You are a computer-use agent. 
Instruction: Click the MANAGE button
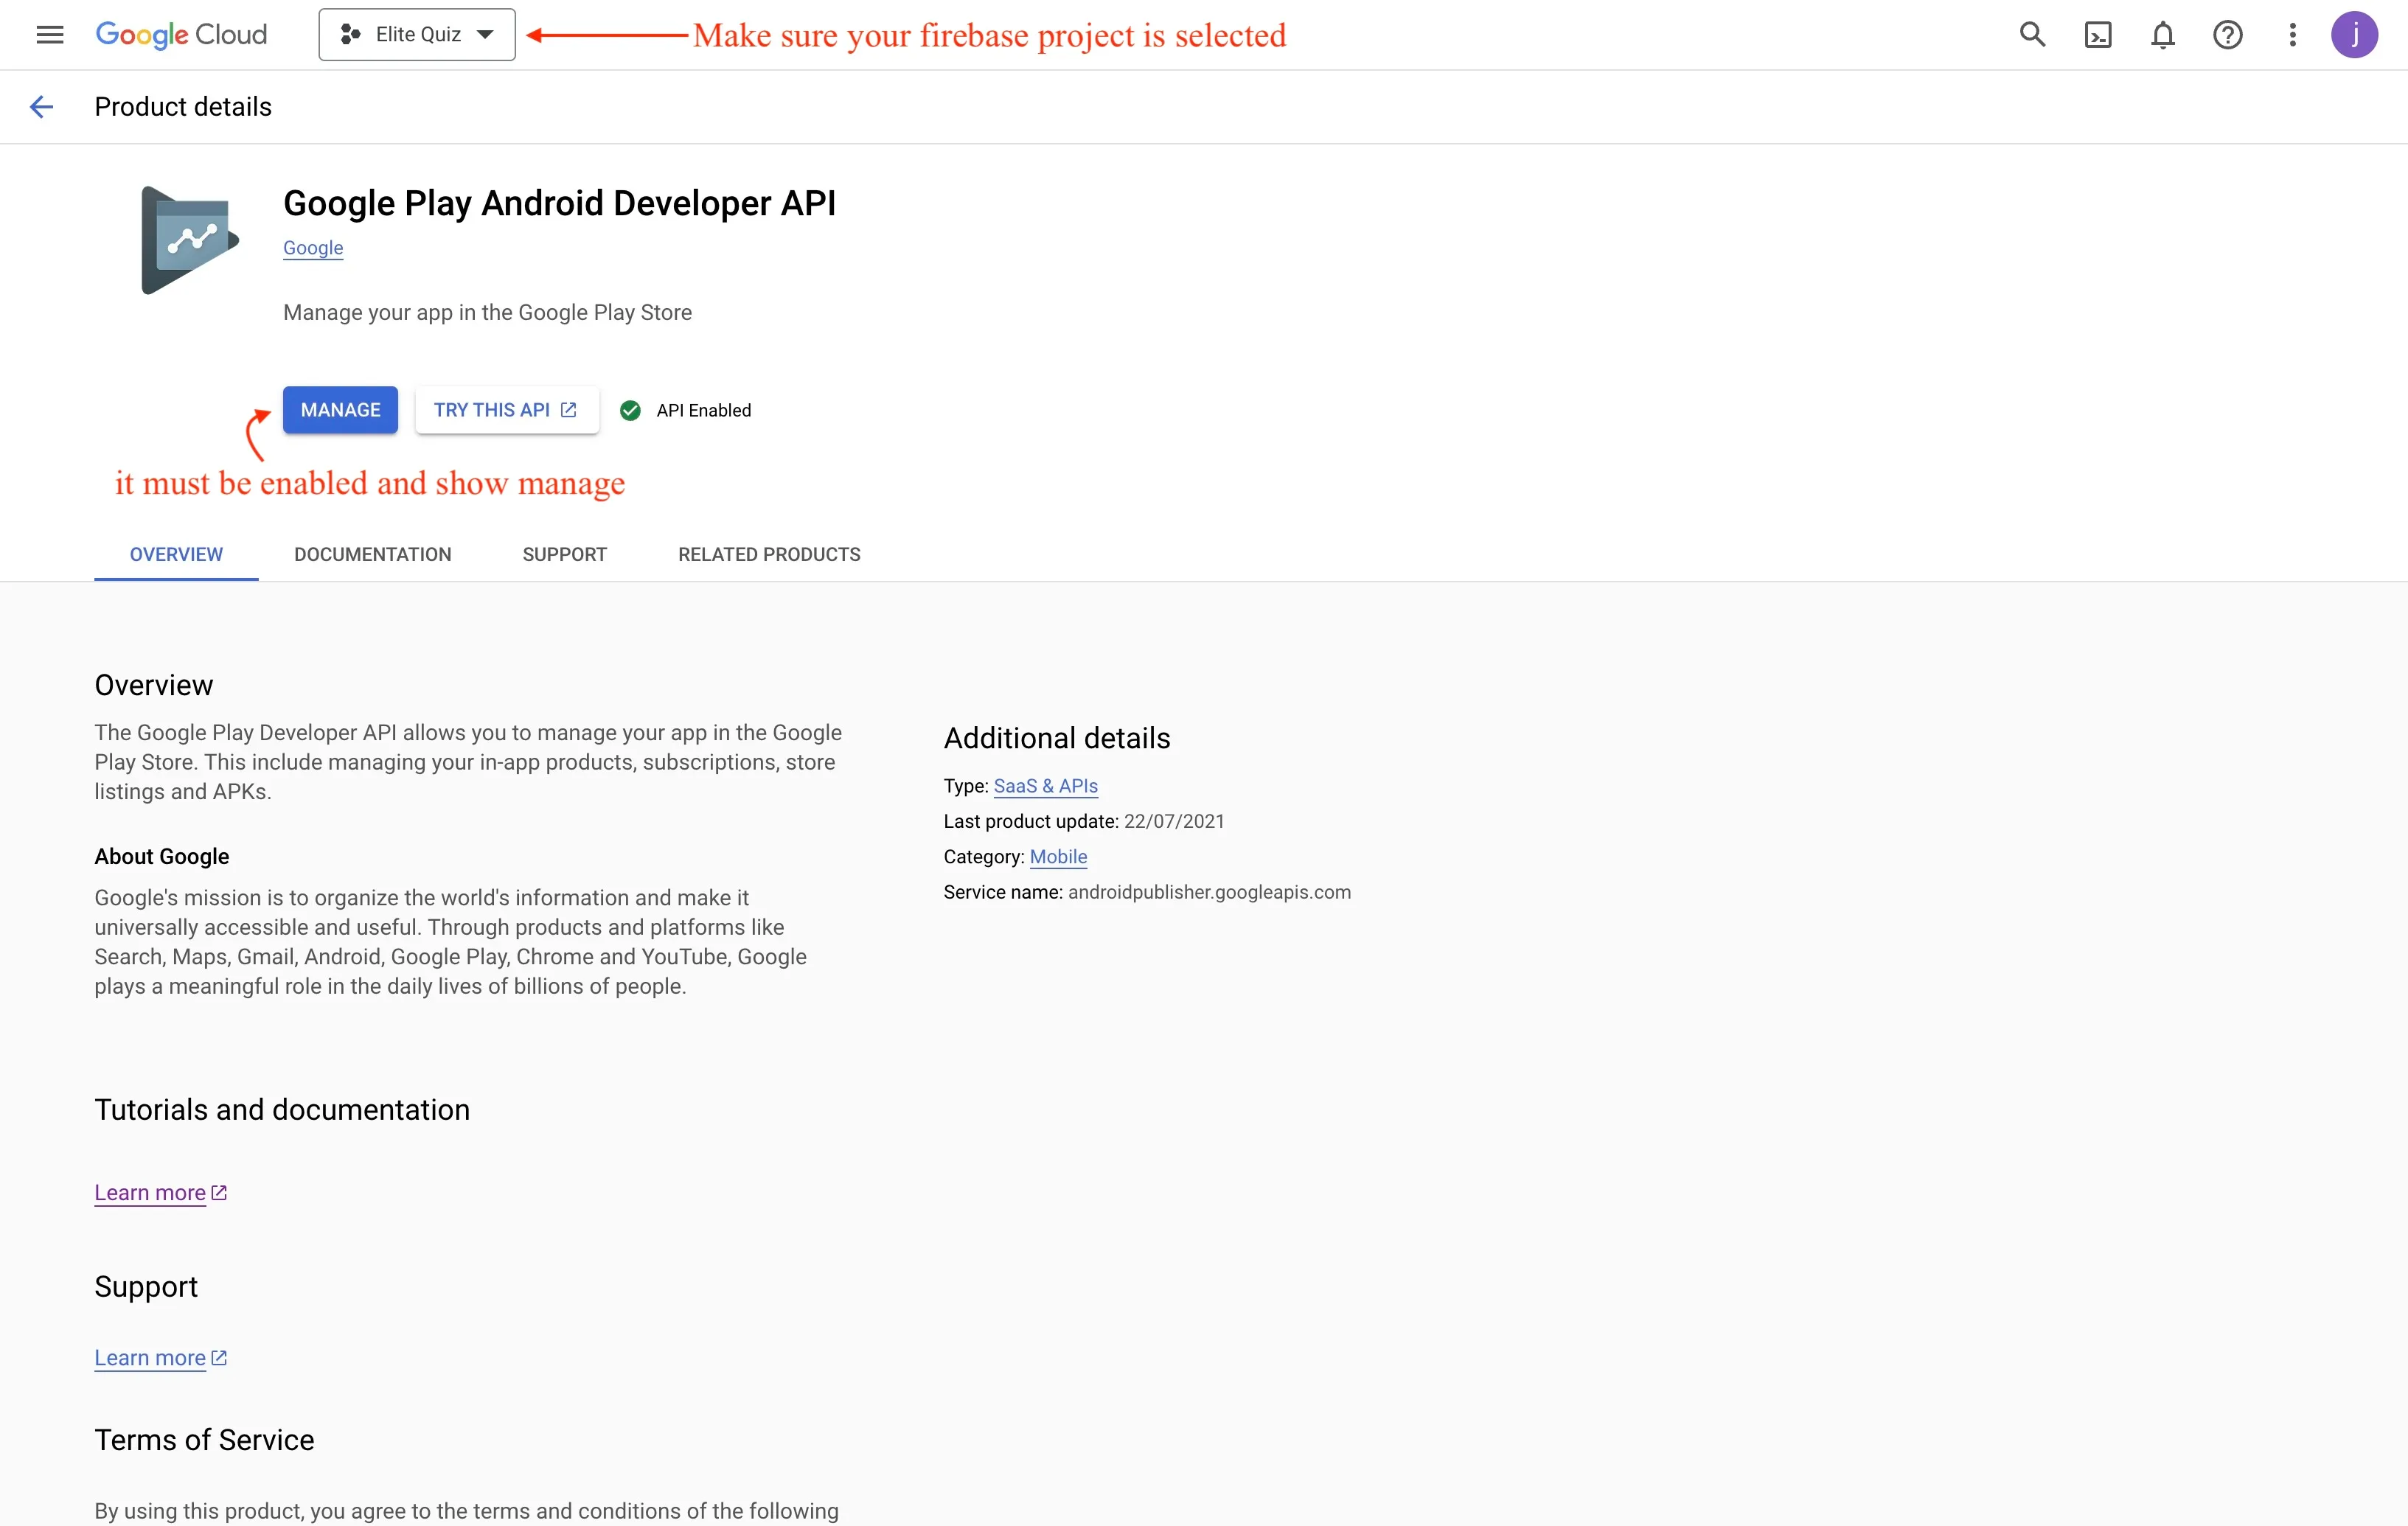[x=340, y=409]
